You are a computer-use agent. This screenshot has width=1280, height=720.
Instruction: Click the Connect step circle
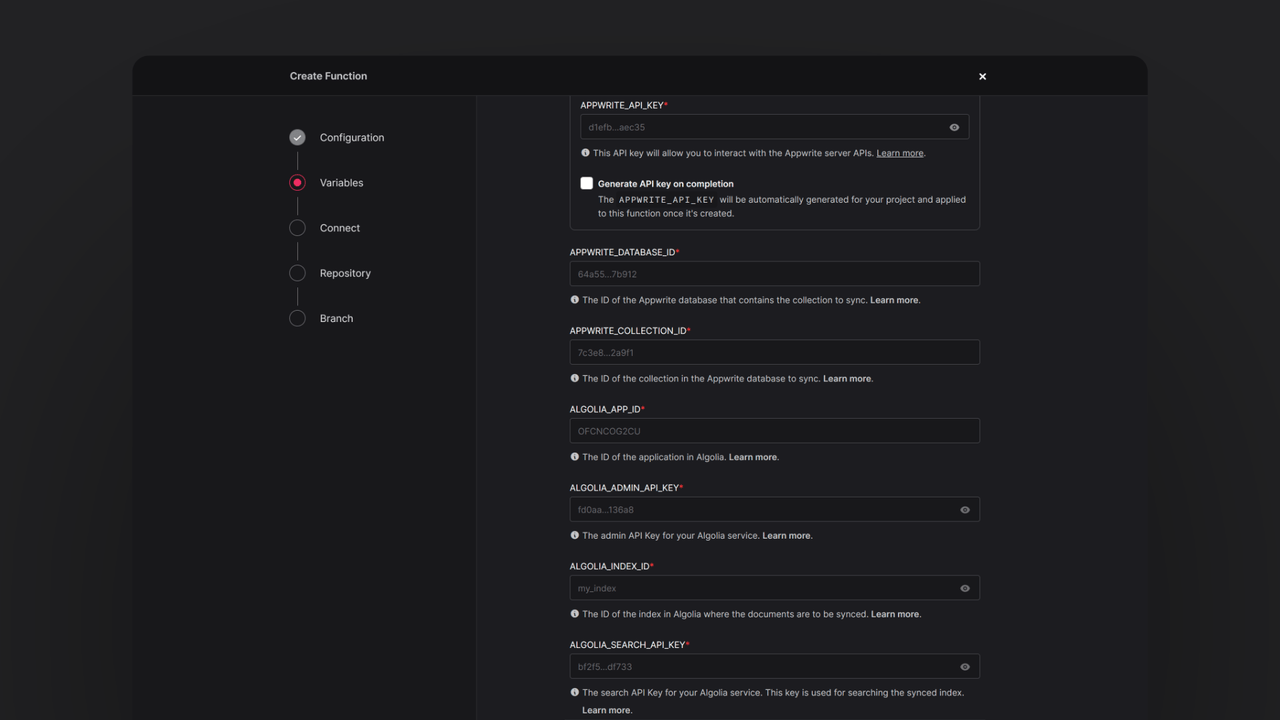tap(297, 228)
